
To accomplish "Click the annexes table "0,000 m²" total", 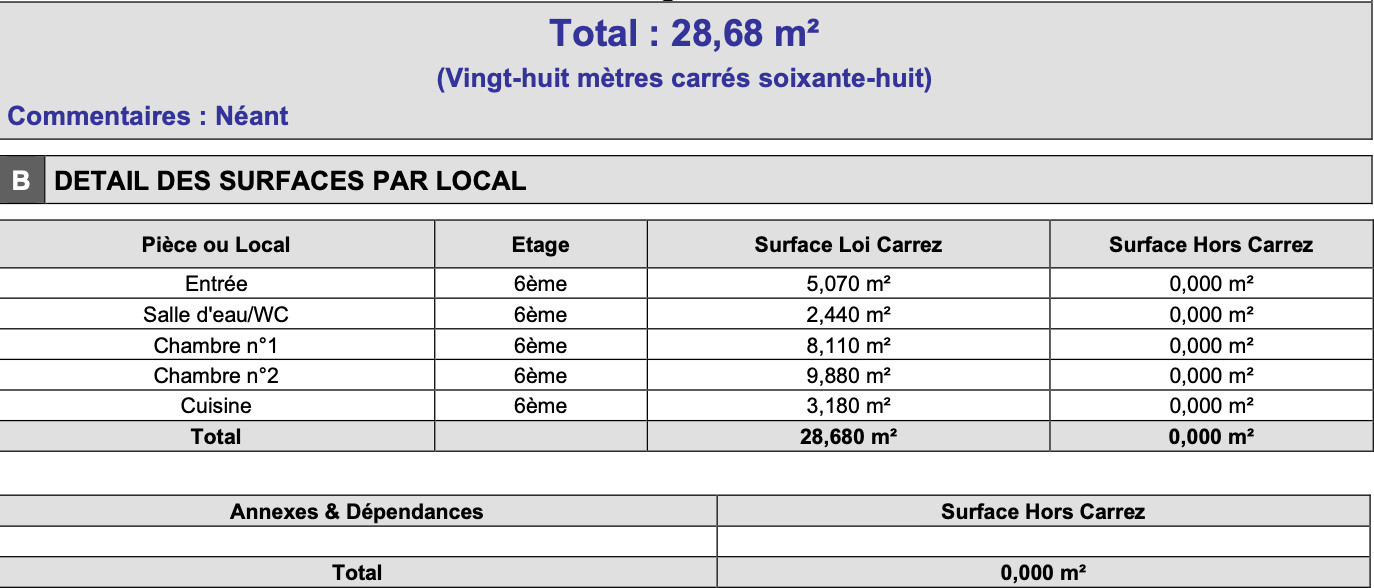I will 1043,573.
